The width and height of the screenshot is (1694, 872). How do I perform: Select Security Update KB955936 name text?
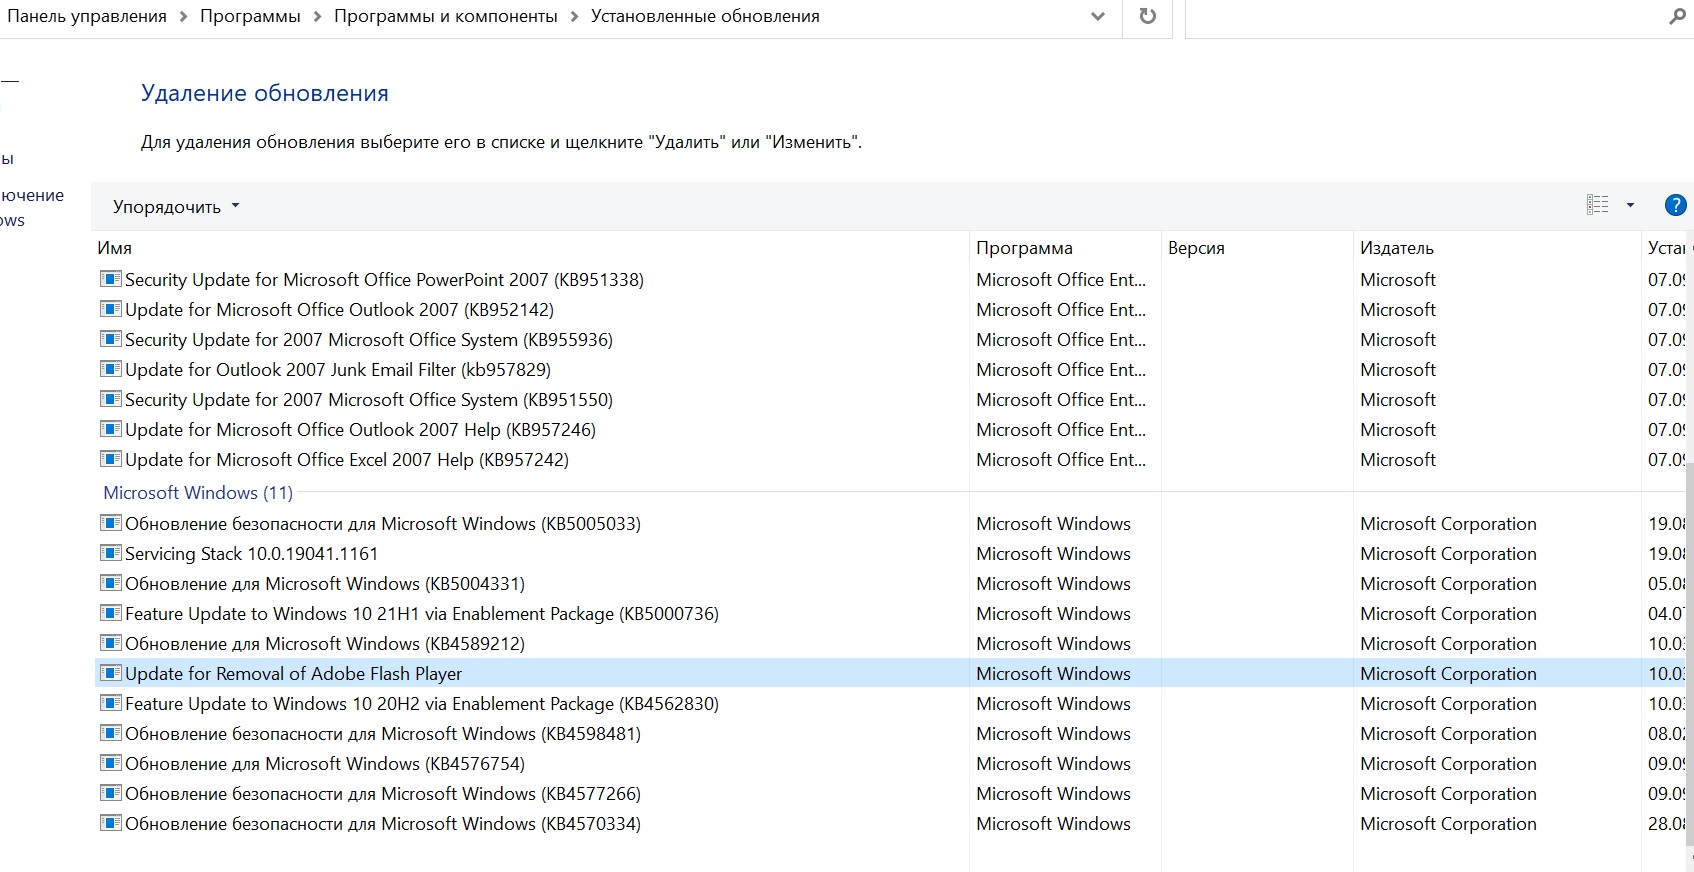(x=369, y=339)
